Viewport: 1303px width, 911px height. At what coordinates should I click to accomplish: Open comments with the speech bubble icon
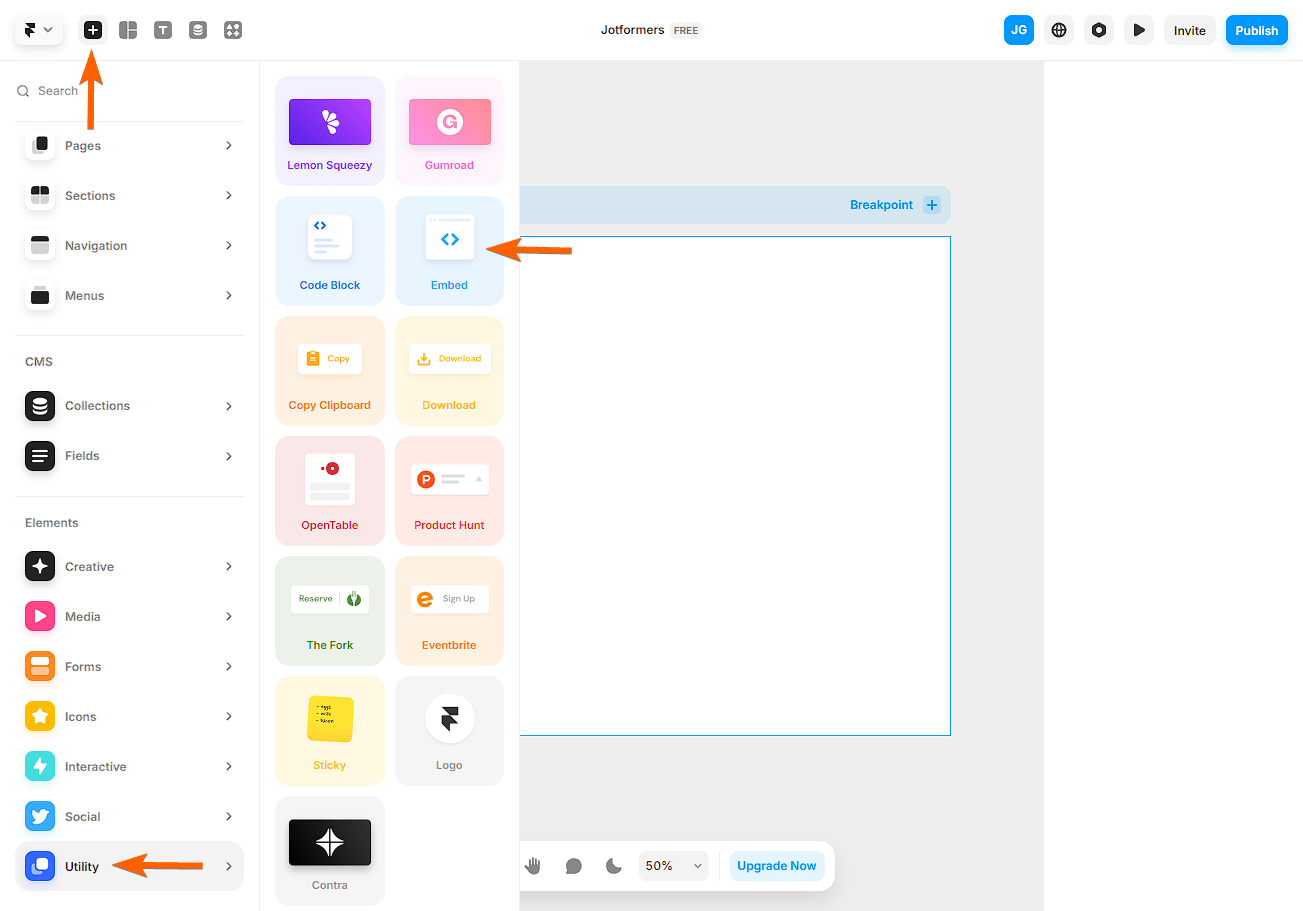click(x=573, y=866)
